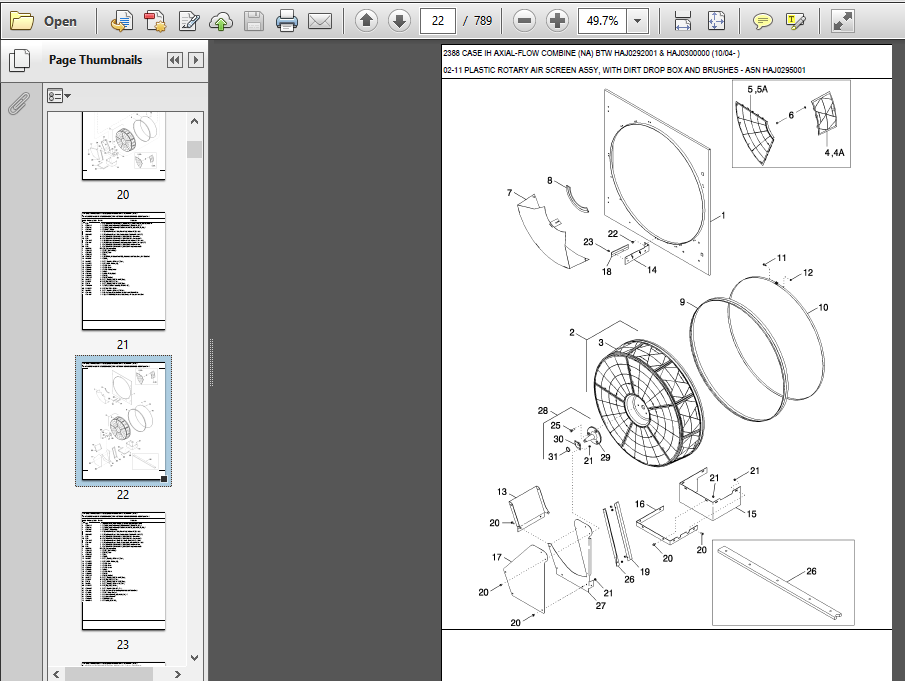Image resolution: width=905 pixels, height=681 pixels.
Task: Click the Page Thumbnails panel icon
Action: coord(20,61)
